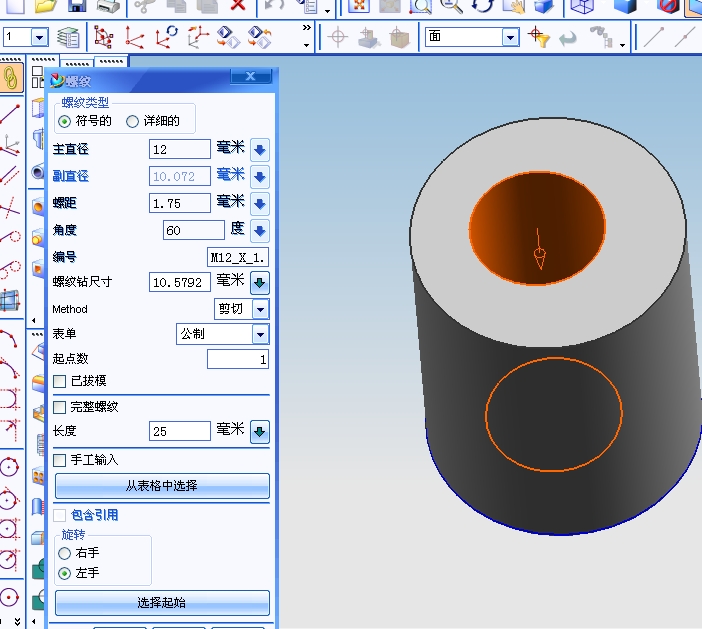Screen dimensions: 702x629
Task: Click the 螺距 input field
Action: coord(180,203)
